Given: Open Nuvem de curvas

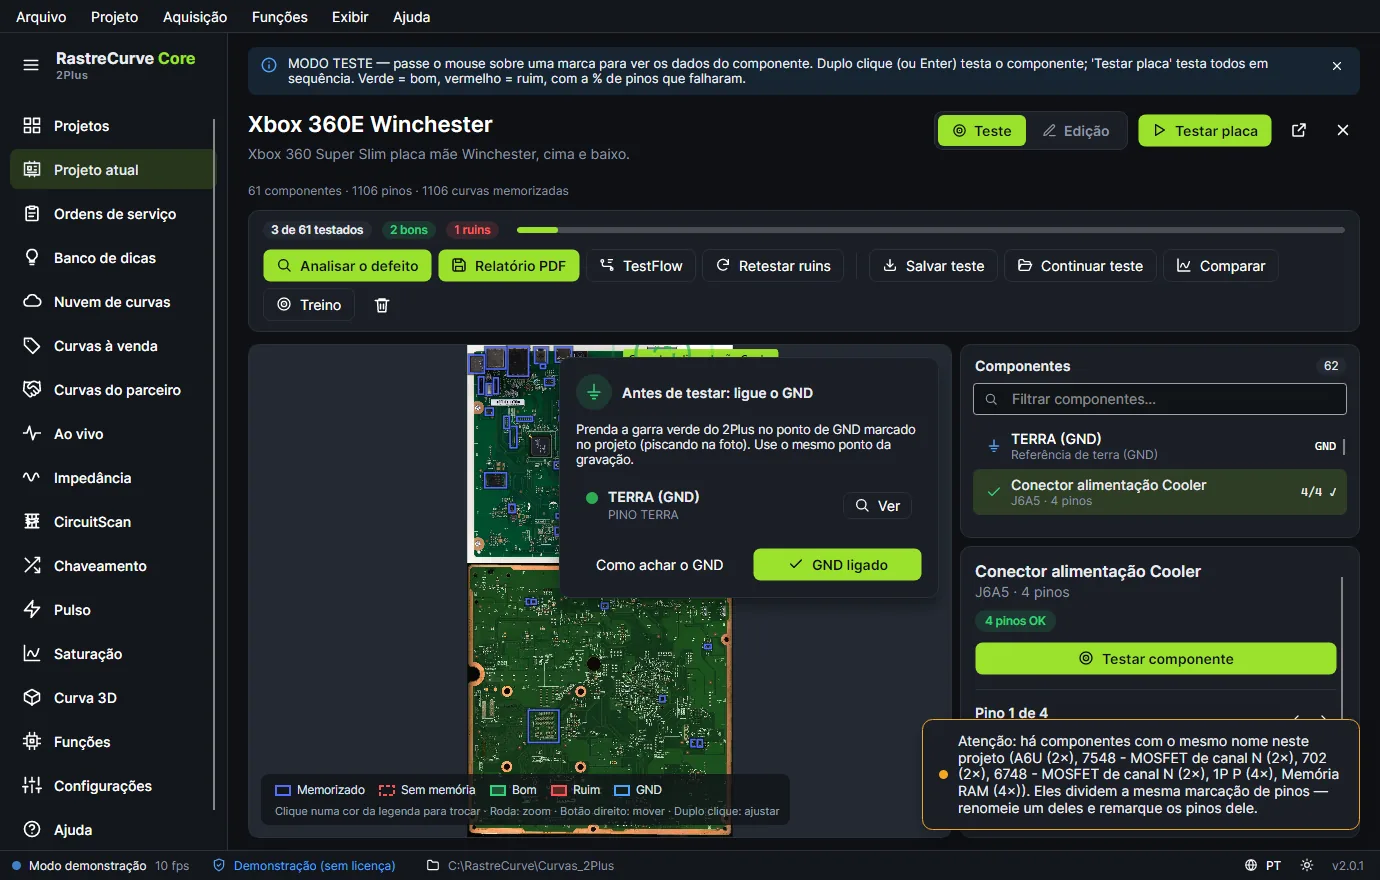Looking at the screenshot, I should [x=112, y=302].
